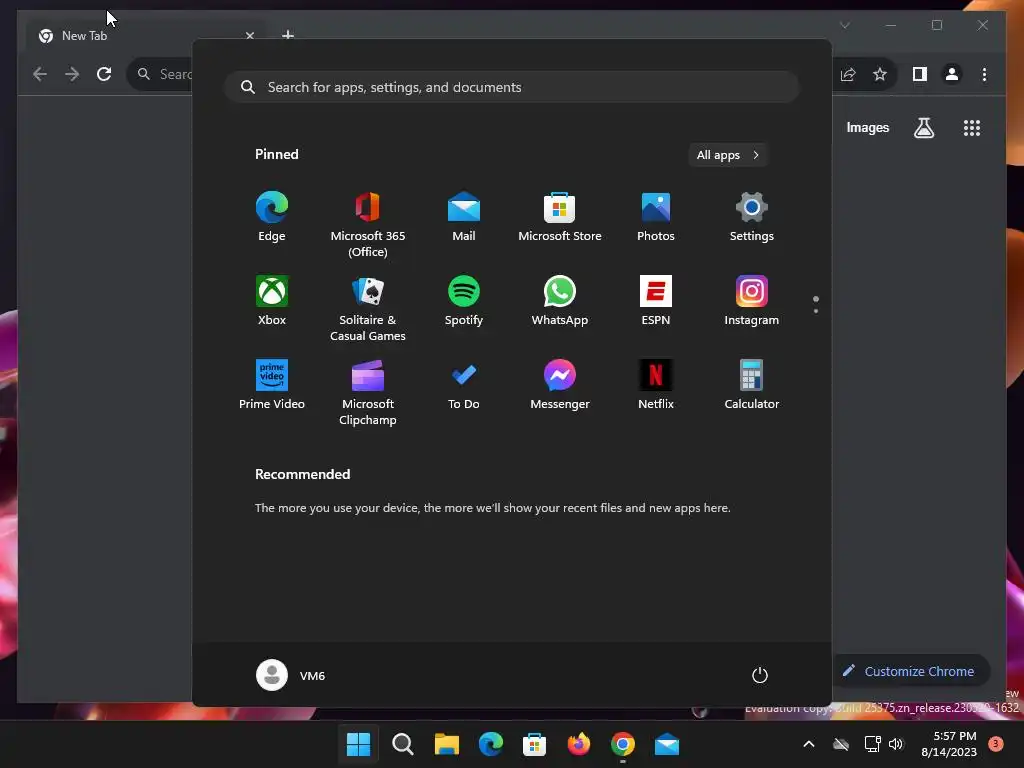The width and height of the screenshot is (1024, 768).
Task: Launch the Photos app
Action: (x=656, y=217)
